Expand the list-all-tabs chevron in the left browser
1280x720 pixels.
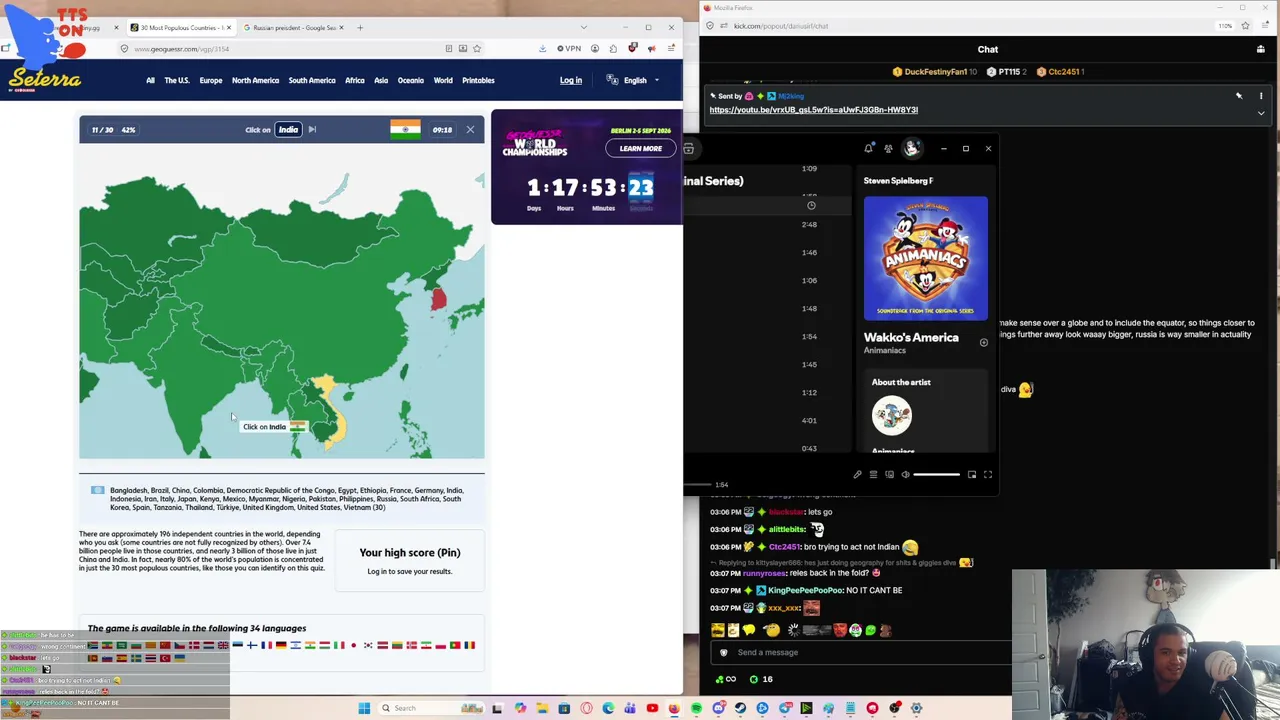584,27
